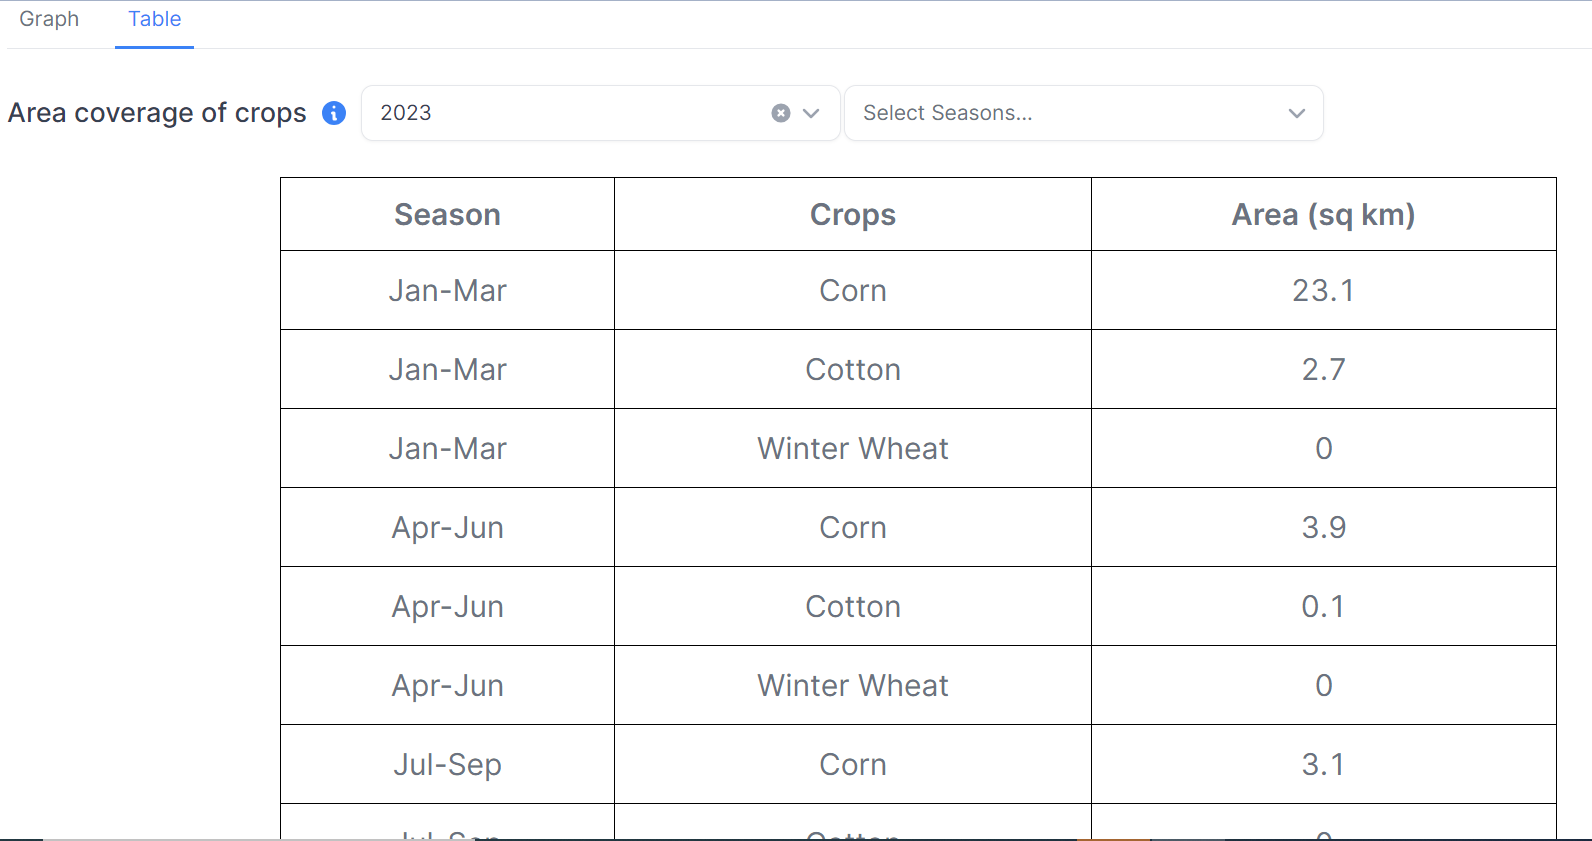The height and width of the screenshot is (841, 1592).
Task: Click the Area (sq km) column header
Action: [x=1323, y=214]
